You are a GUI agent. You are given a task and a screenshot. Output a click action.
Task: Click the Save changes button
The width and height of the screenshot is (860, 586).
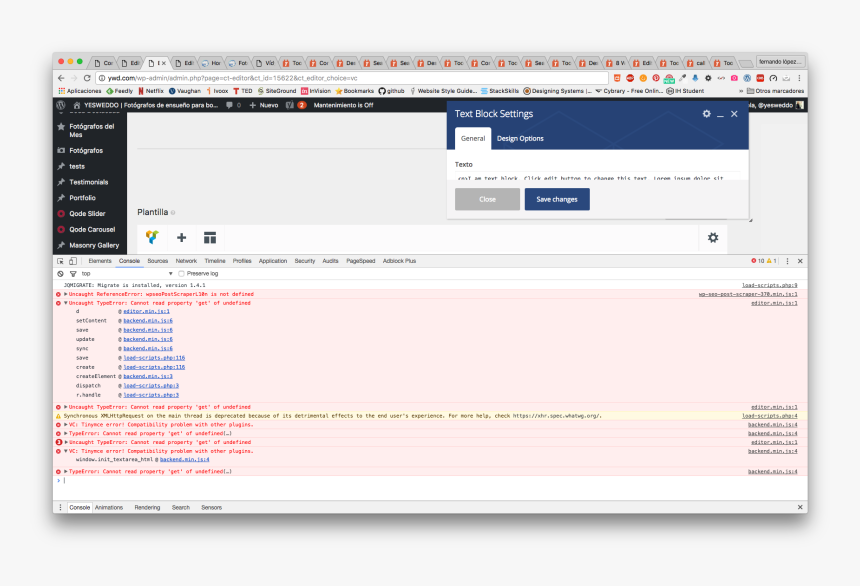(557, 199)
